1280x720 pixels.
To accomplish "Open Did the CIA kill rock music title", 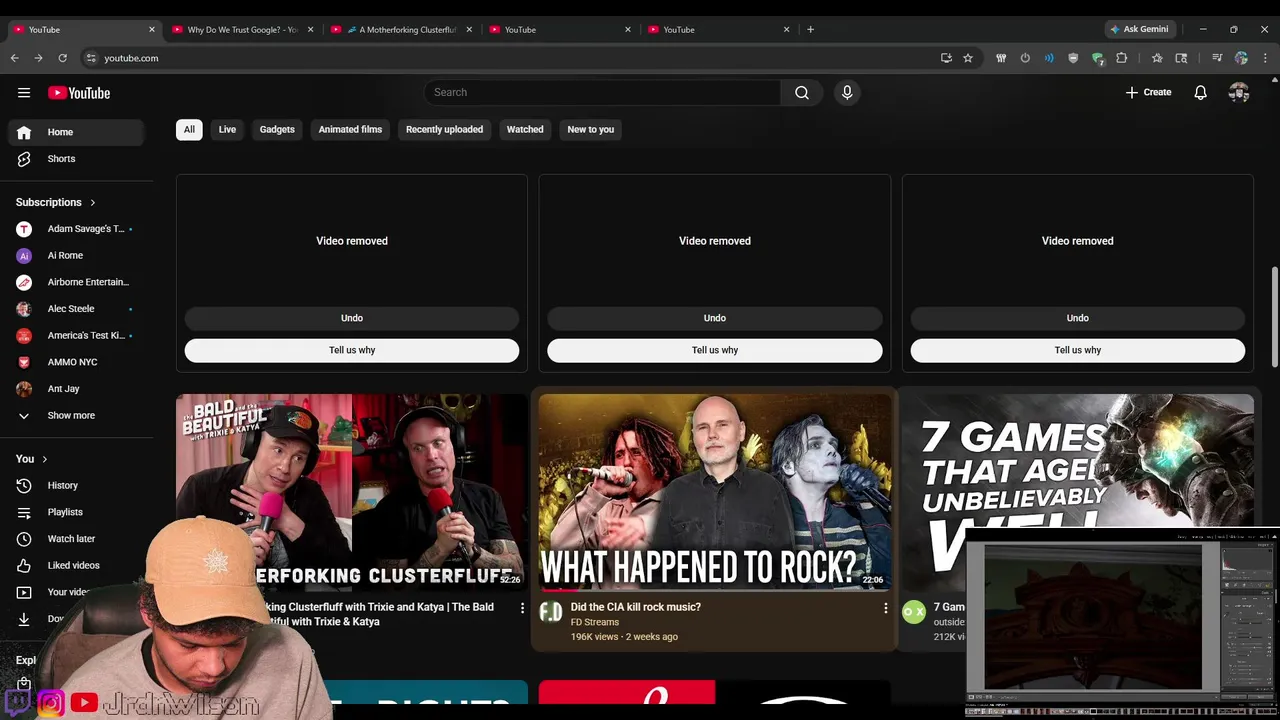I will pyautogui.click(x=636, y=607).
